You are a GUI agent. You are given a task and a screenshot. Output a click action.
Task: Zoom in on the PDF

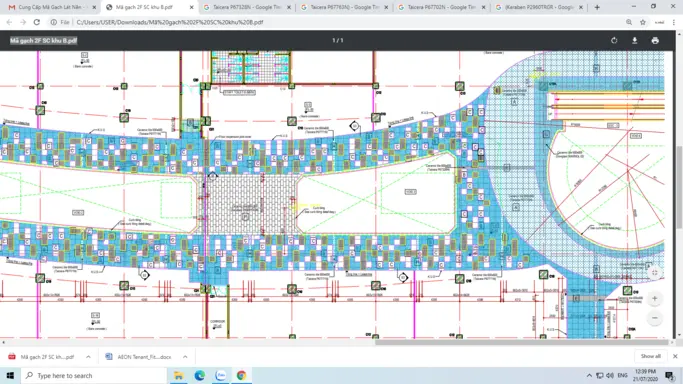(x=654, y=298)
